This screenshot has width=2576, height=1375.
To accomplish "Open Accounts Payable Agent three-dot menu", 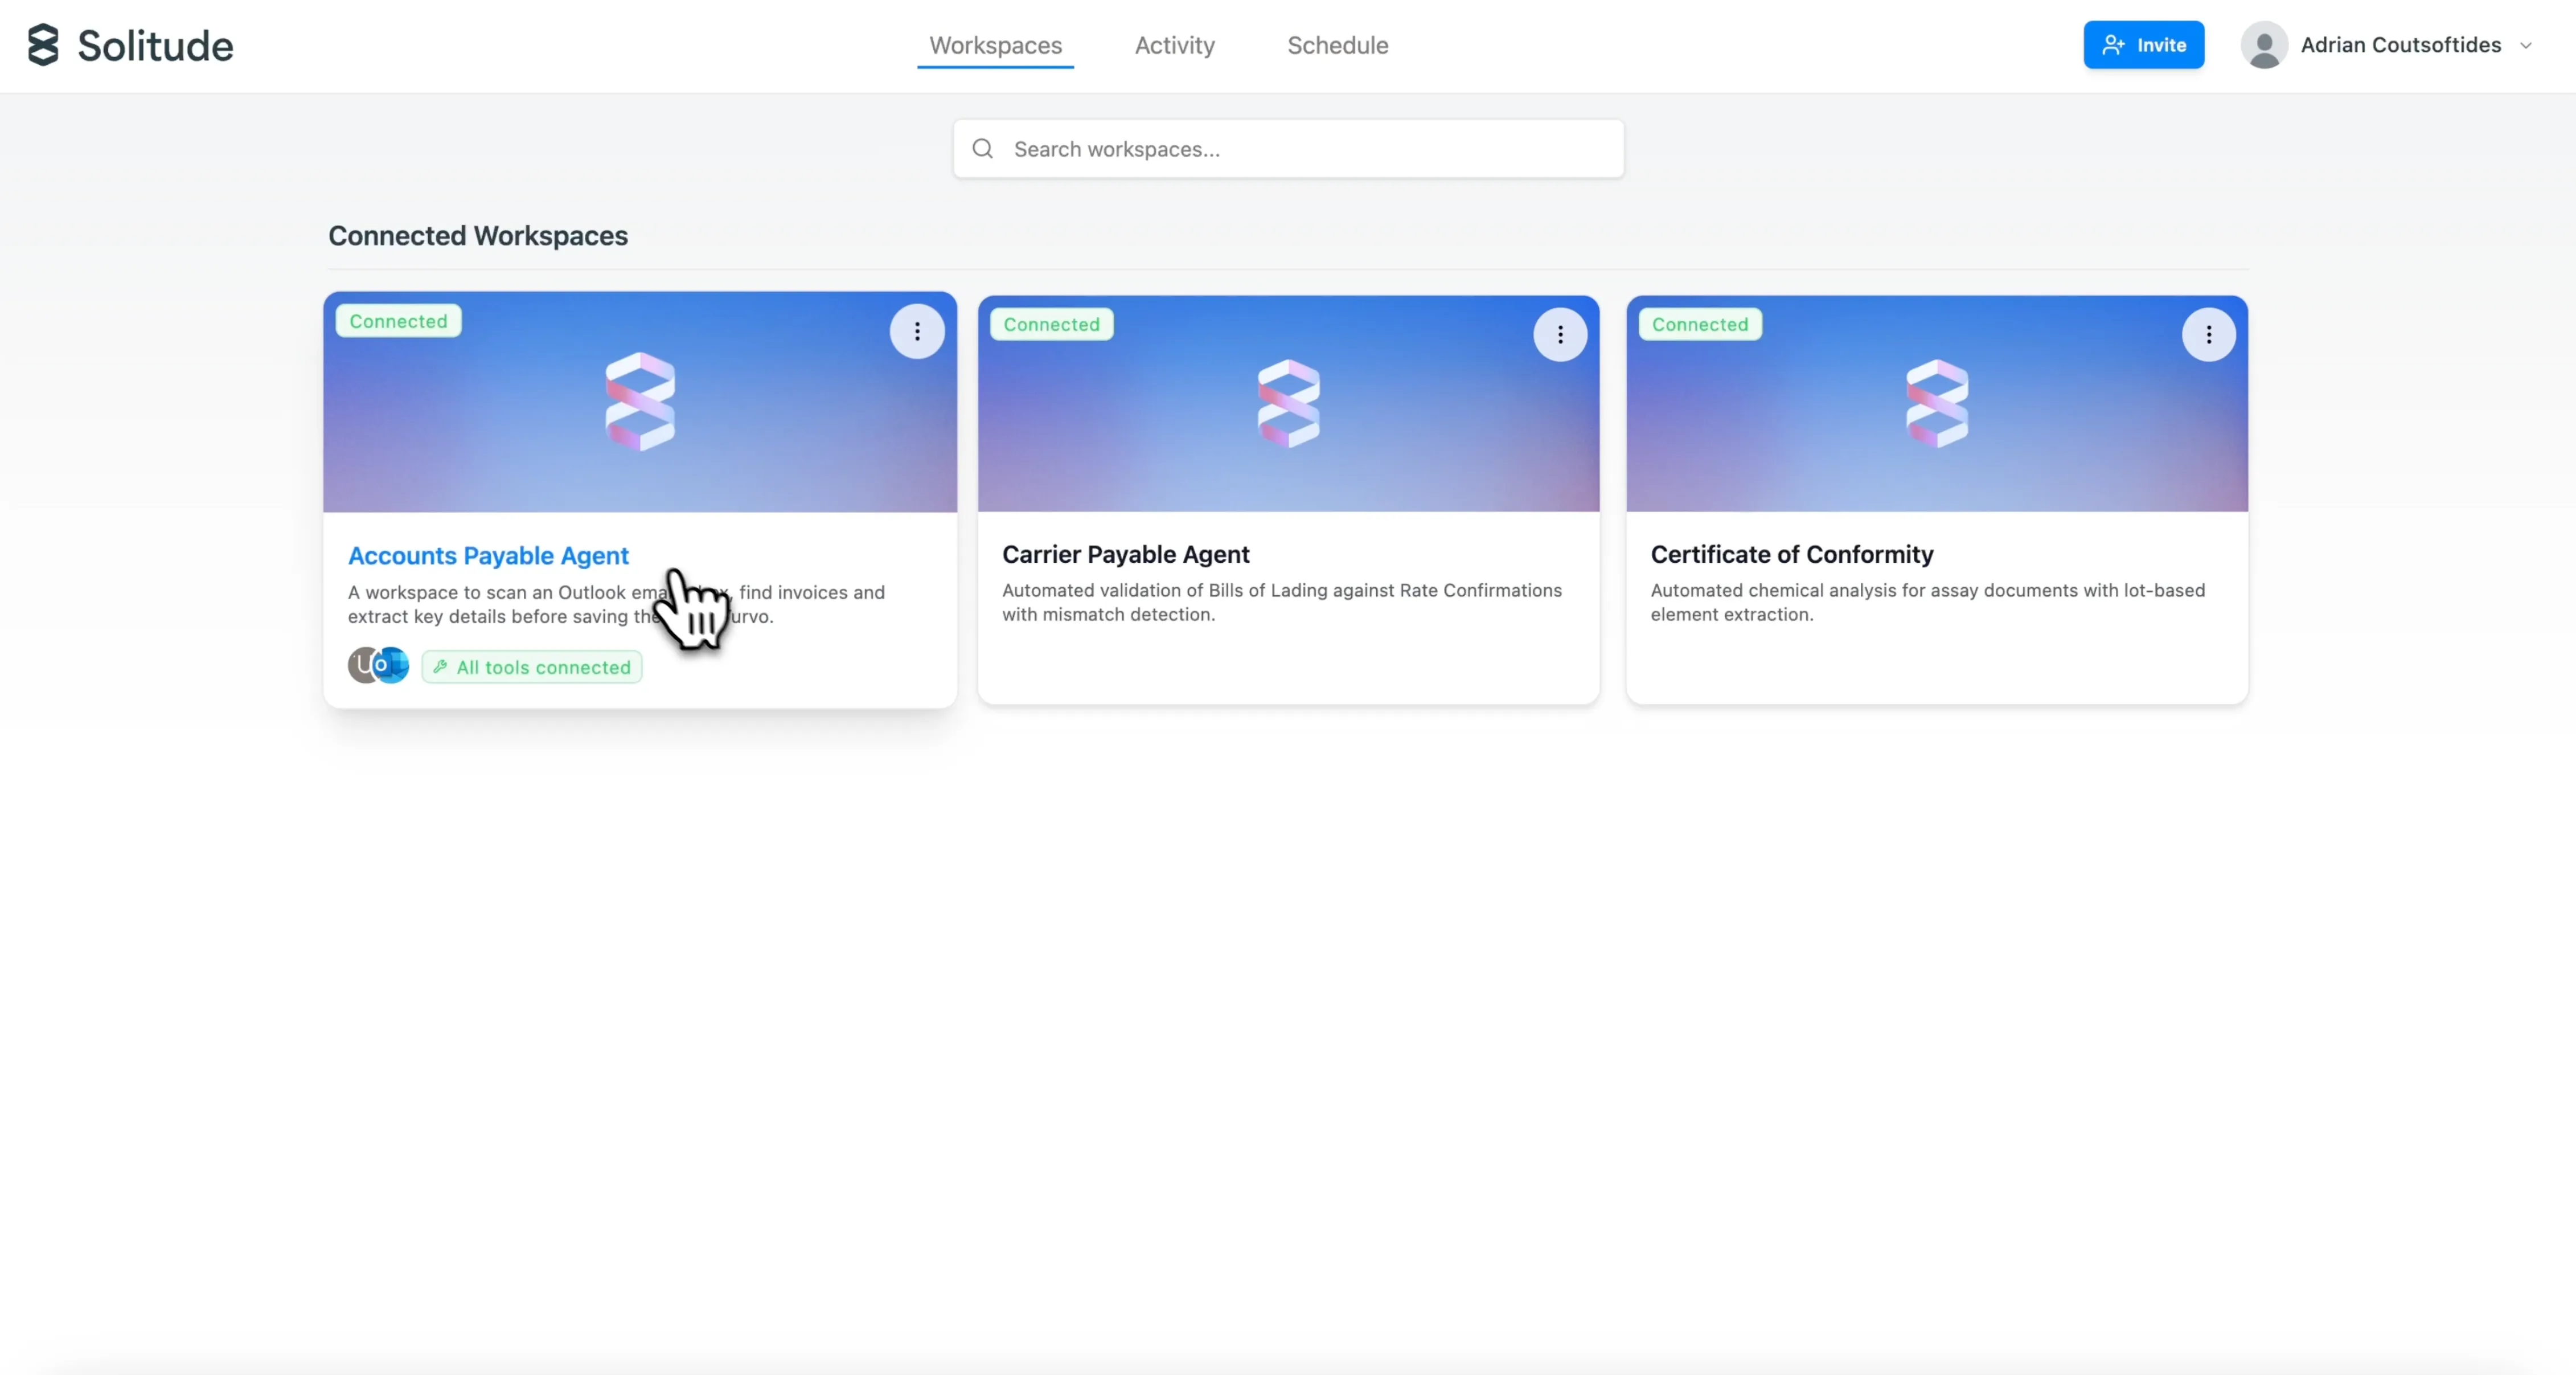I will point(916,332).
